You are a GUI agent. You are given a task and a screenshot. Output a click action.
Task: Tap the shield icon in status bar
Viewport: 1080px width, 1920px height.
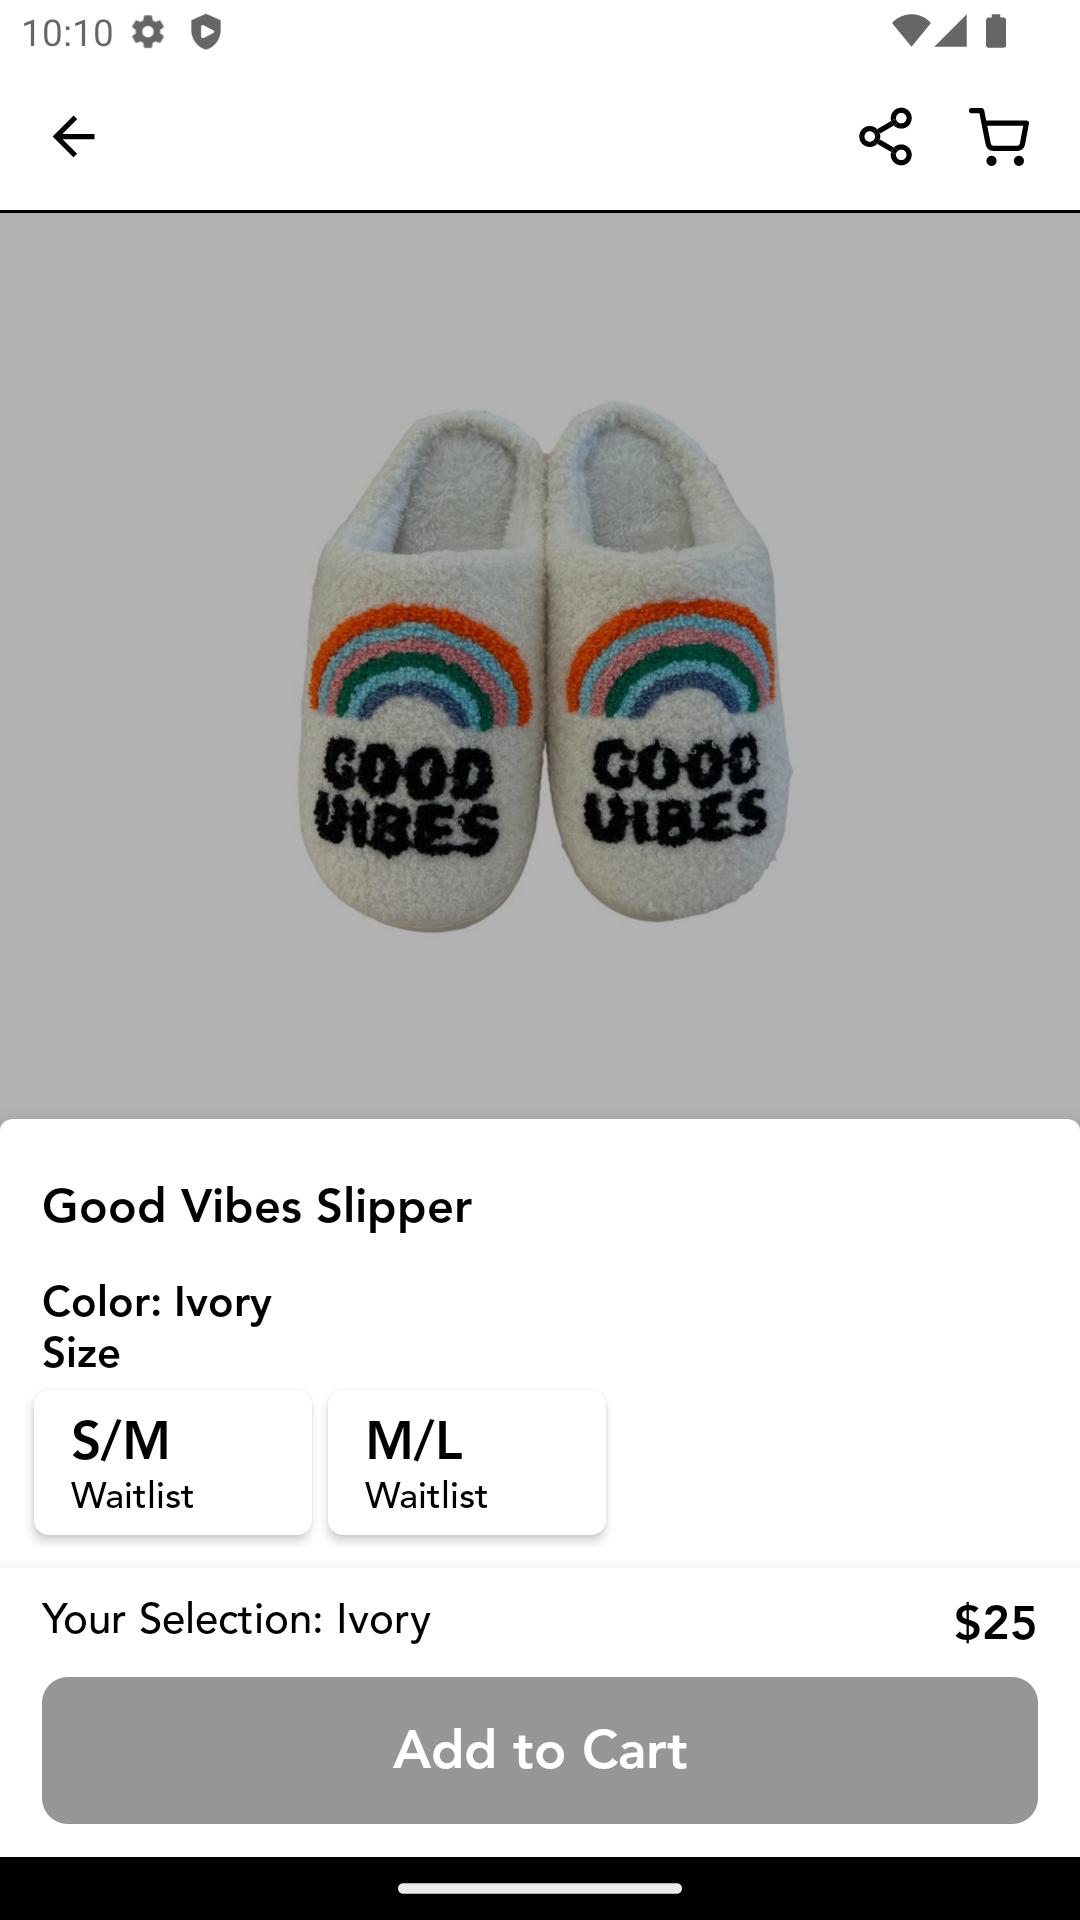205,32
